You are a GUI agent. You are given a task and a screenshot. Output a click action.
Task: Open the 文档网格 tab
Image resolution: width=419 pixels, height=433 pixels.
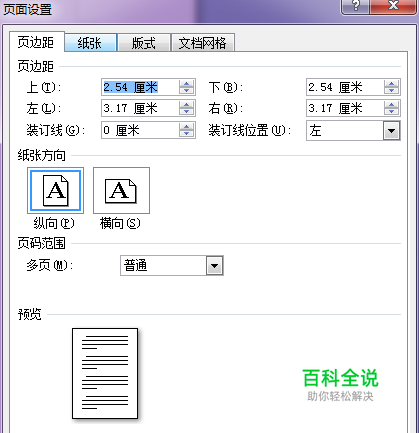[x=203, y=42]
